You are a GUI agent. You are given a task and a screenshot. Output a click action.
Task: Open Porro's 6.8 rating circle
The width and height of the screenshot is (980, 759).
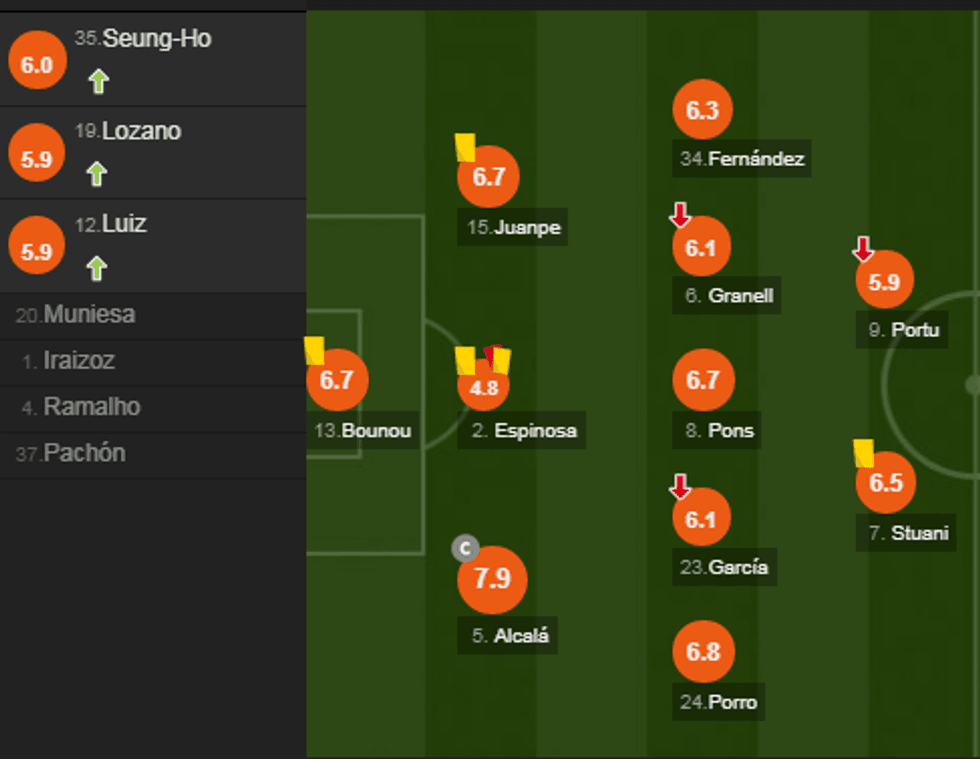[x=703, y=652]
